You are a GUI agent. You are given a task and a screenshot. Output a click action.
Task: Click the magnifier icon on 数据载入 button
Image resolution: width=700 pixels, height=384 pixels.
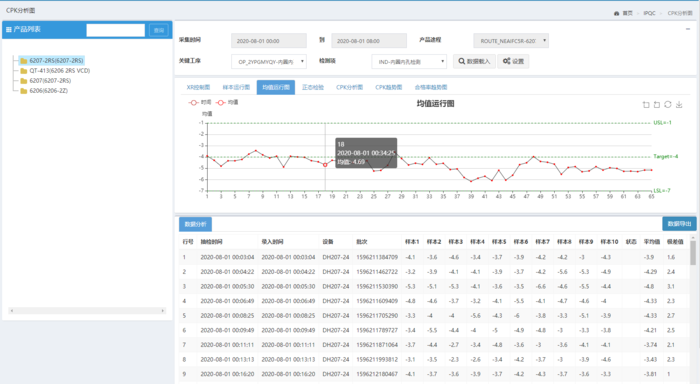[x=462, y=61]
